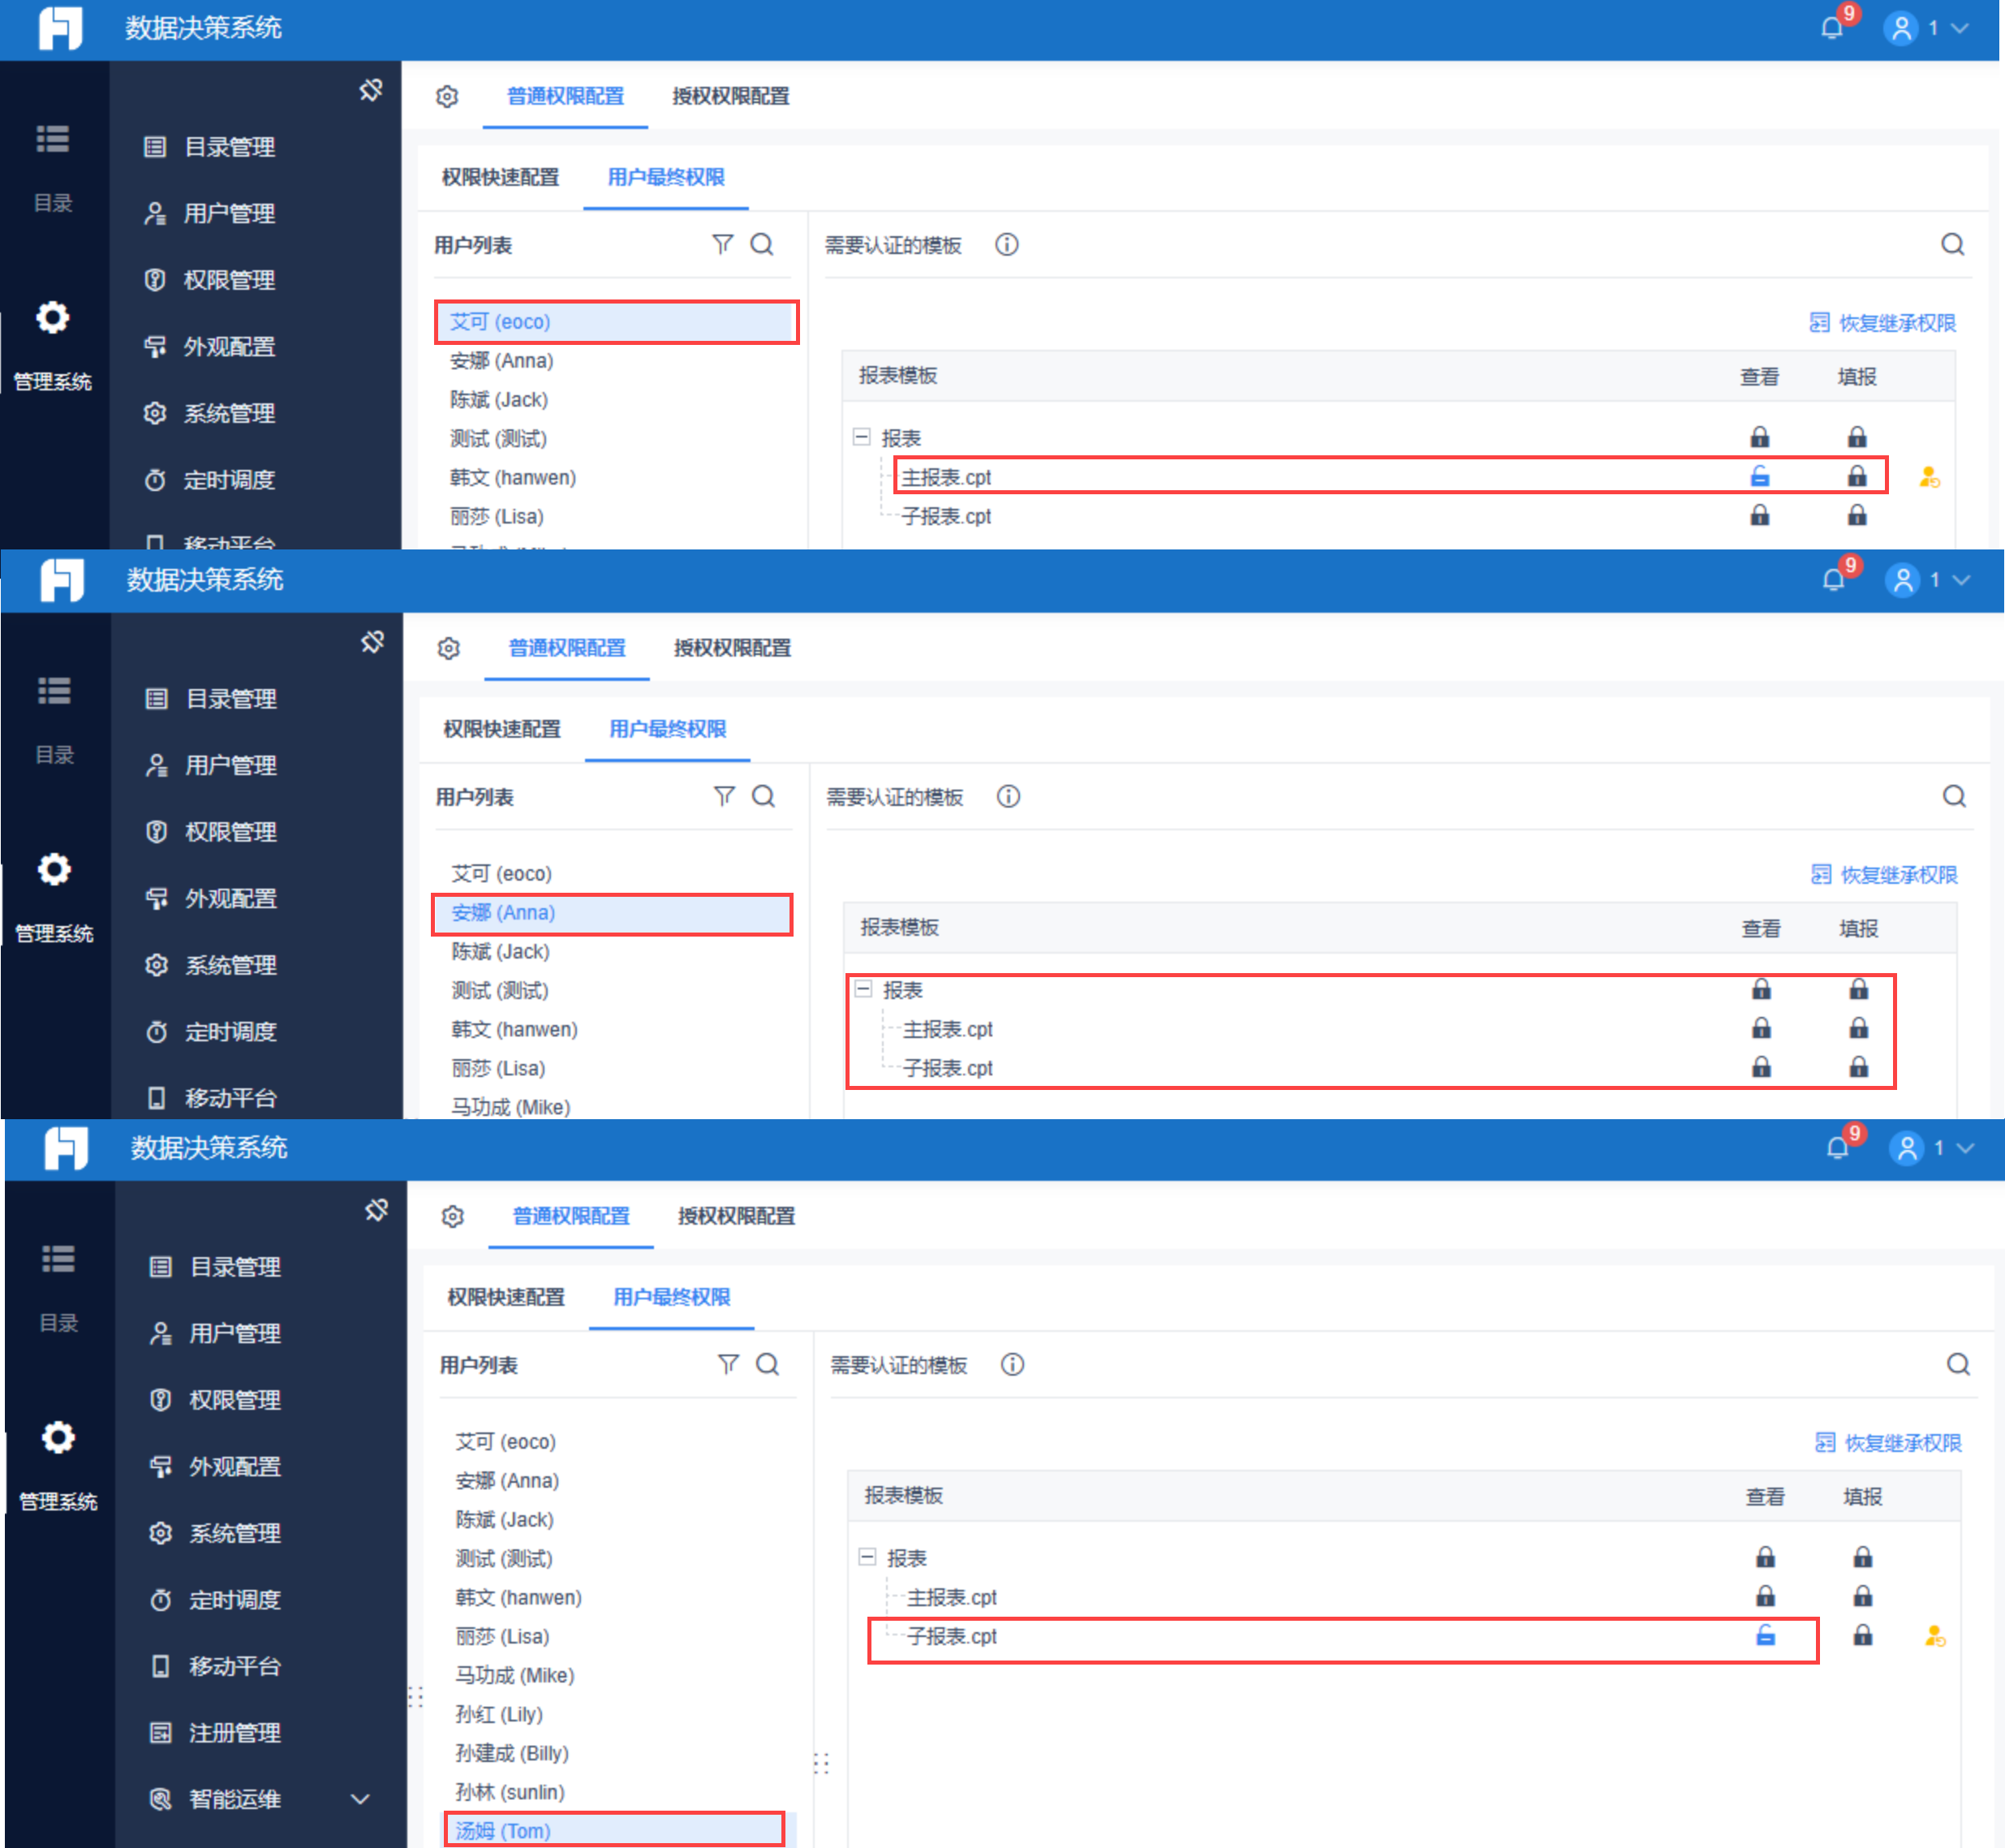Select user 孙红 (Lily)
2005x1848 pixels.
(499, 1714)
